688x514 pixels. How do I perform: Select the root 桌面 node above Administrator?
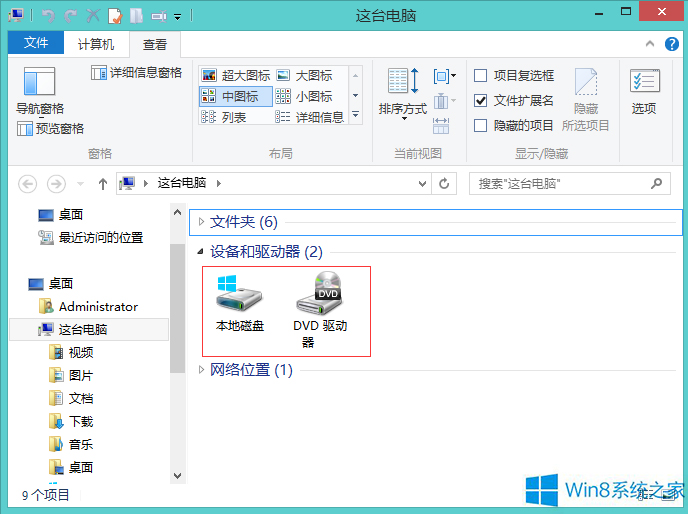coord(50,284)
